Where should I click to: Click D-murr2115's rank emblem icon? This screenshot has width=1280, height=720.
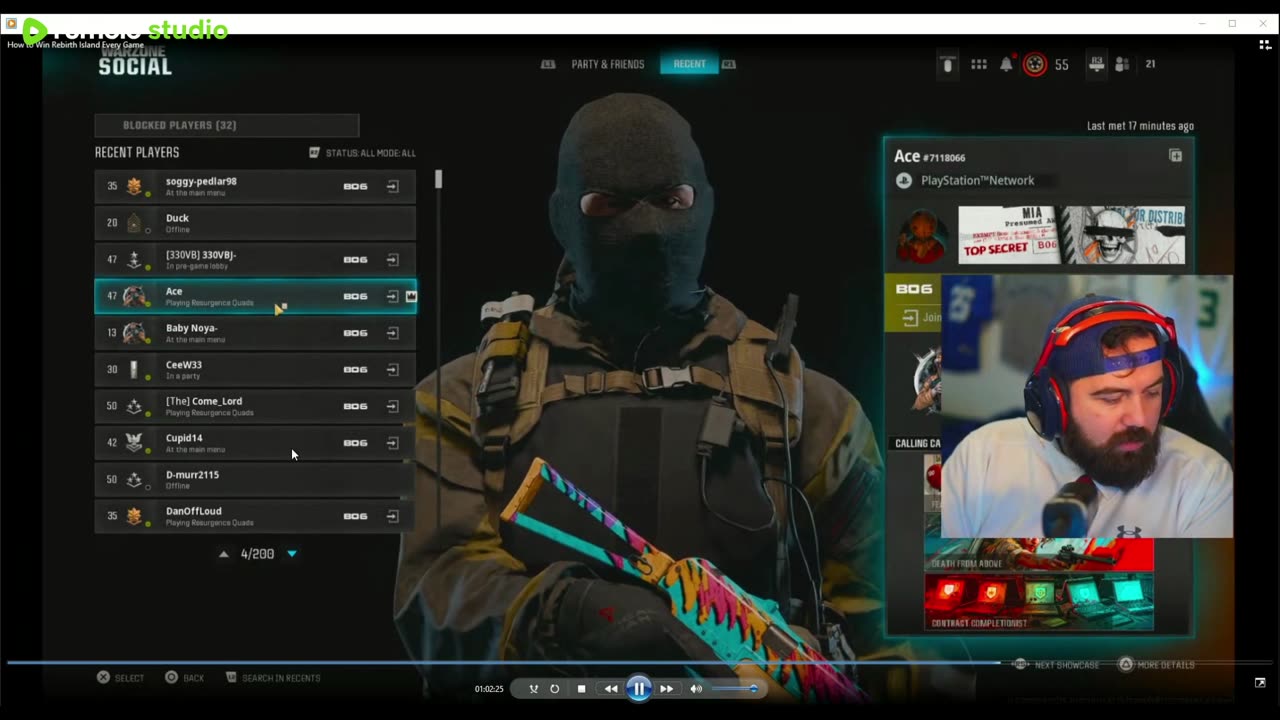(134, 479)
